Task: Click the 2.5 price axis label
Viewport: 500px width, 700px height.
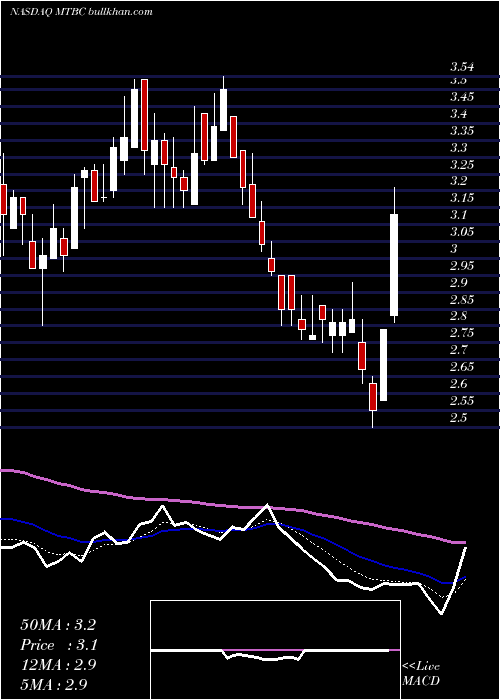Action: (458, 417)
